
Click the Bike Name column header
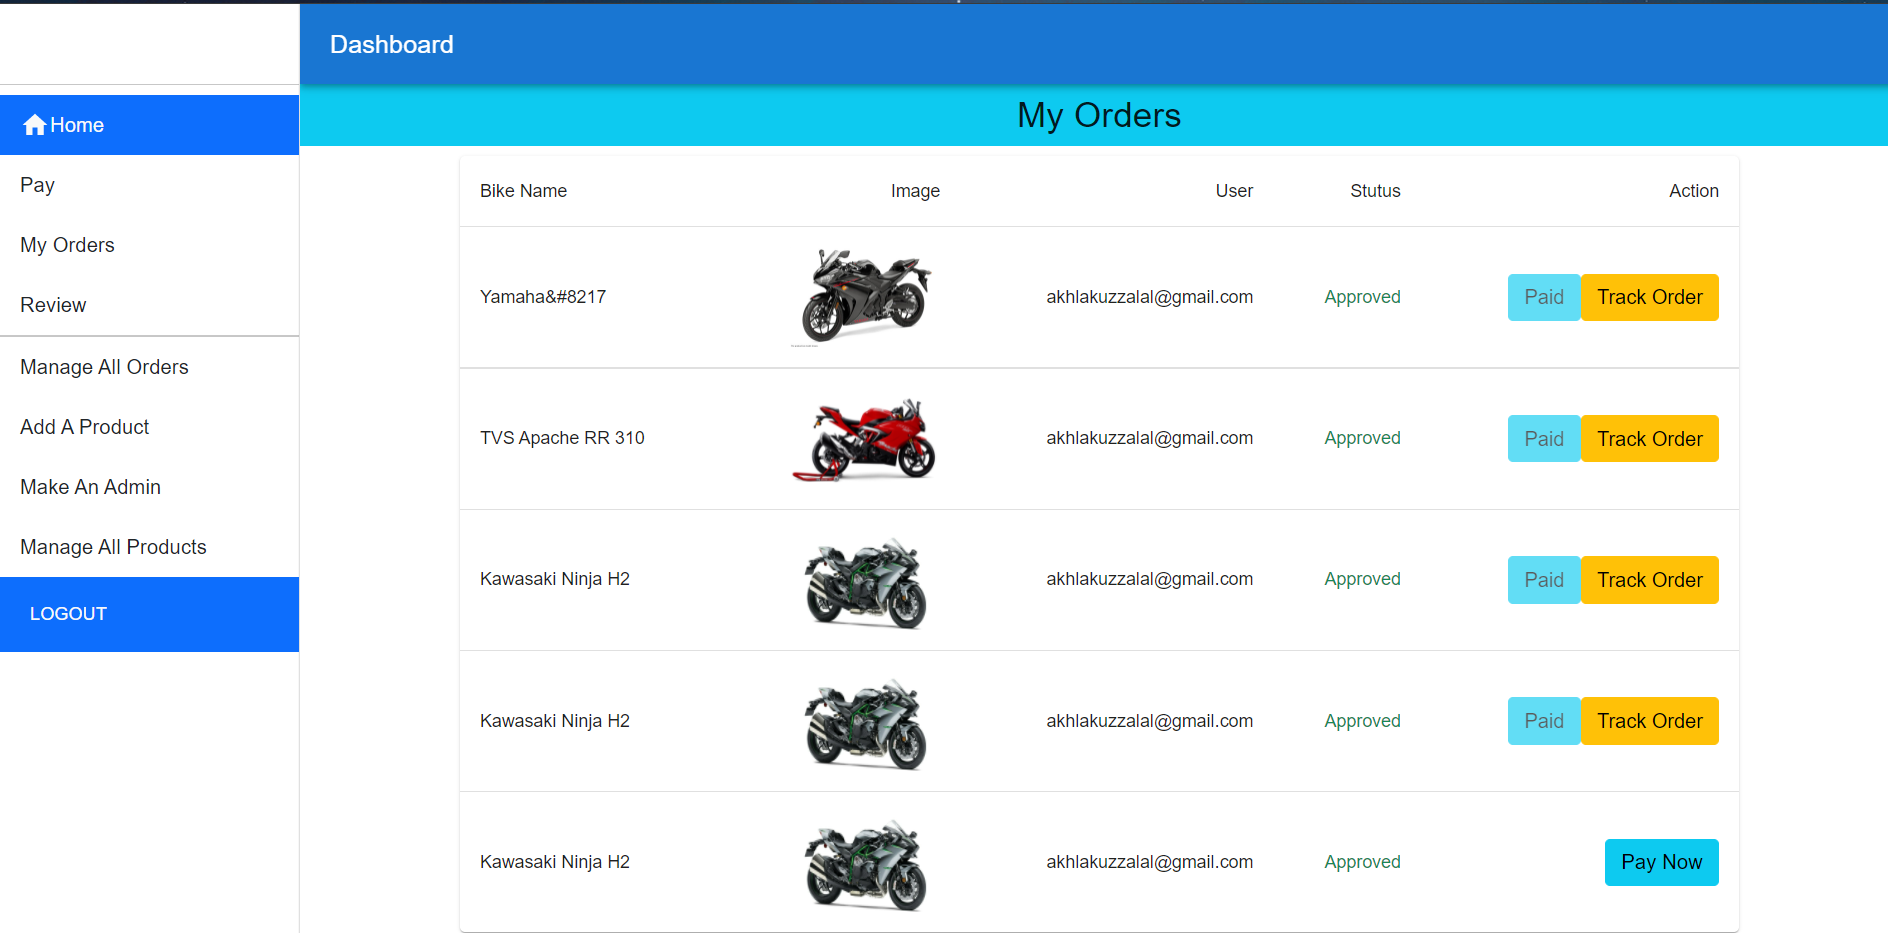(523, 191)
